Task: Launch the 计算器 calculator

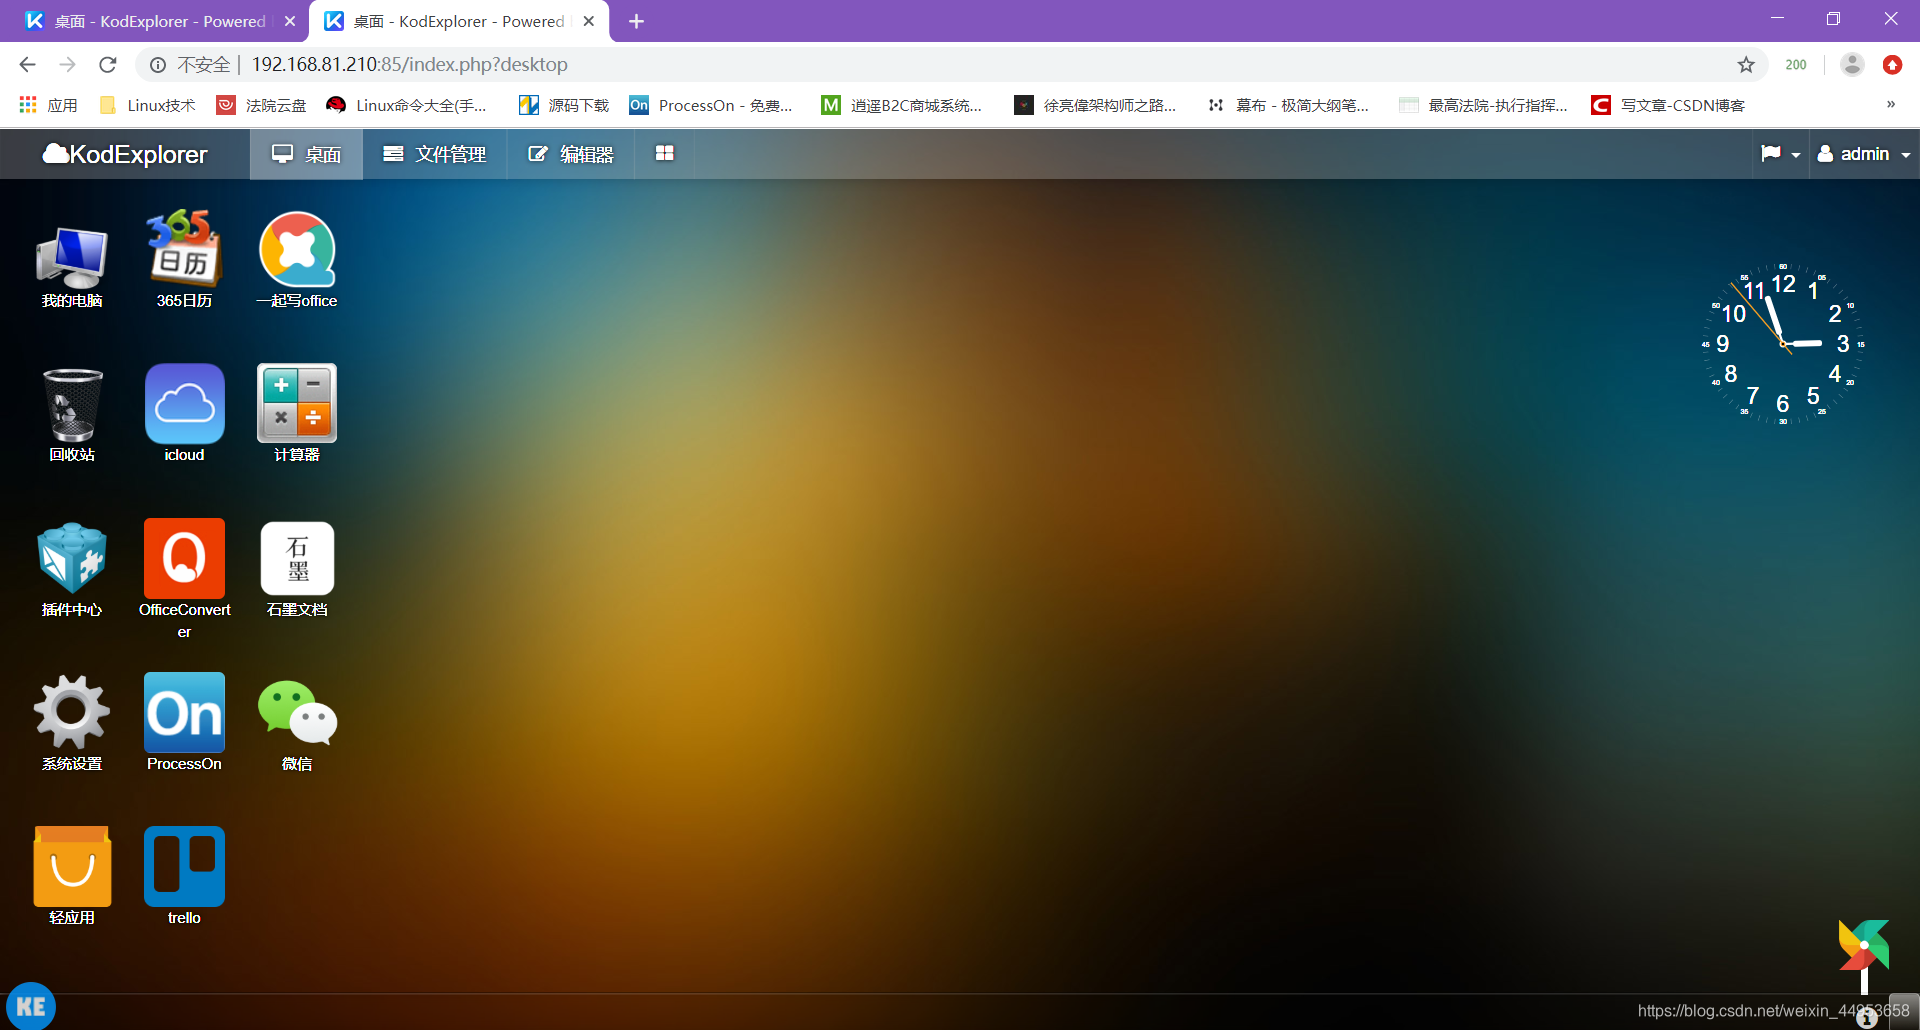Action: (297, 412)
